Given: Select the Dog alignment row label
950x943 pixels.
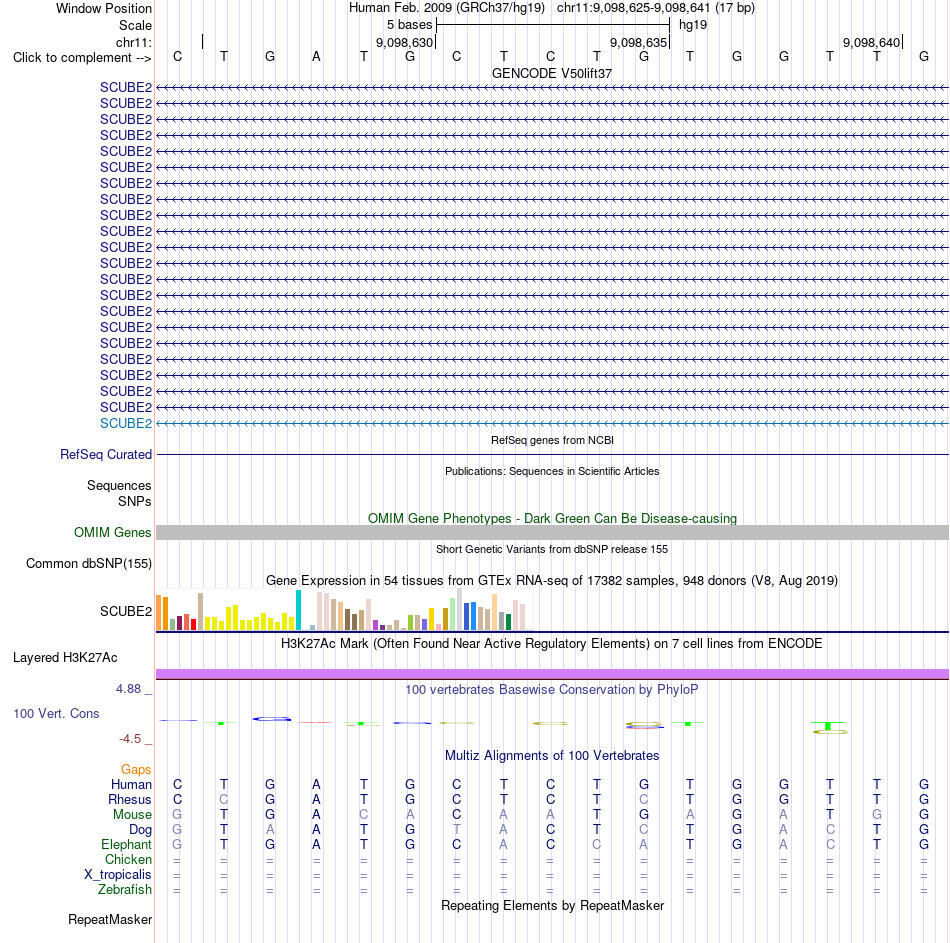Looking at the screenshot, I should (x=141, y=830).
